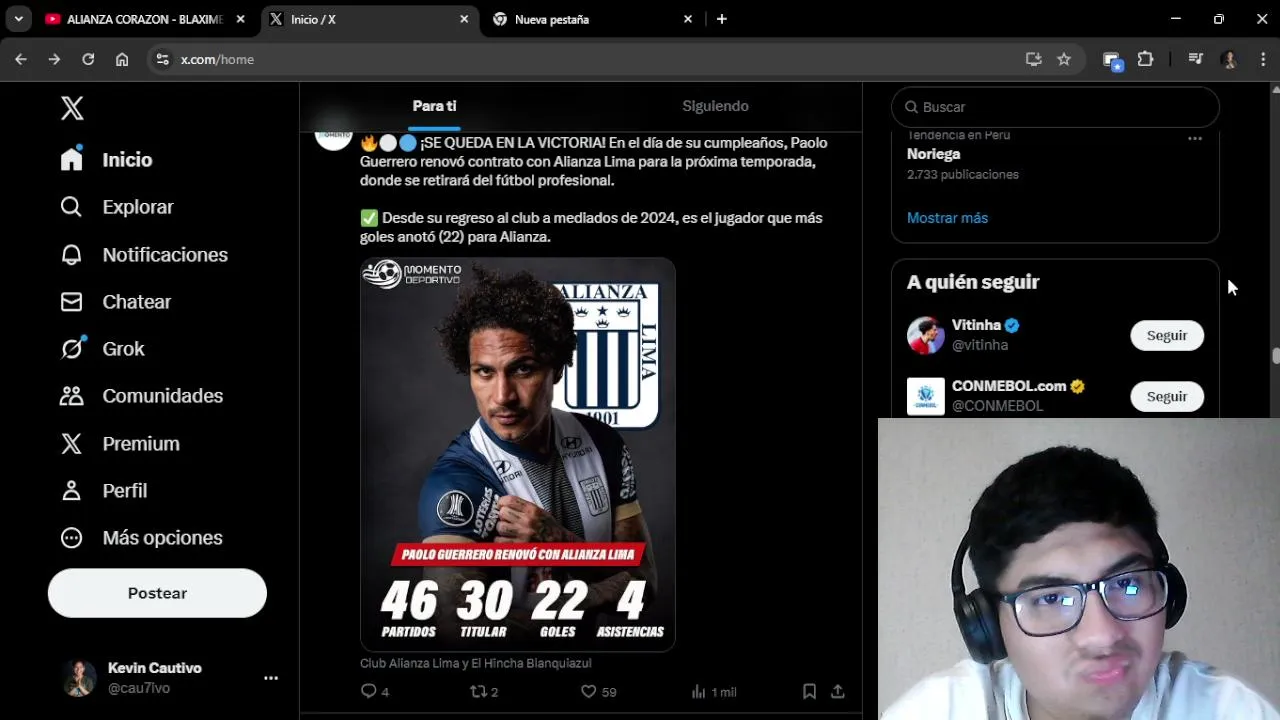The height and width of the screenshot is (720, 1280).
Task: Open Inicio home in sidebar
Action: point(106,160)
